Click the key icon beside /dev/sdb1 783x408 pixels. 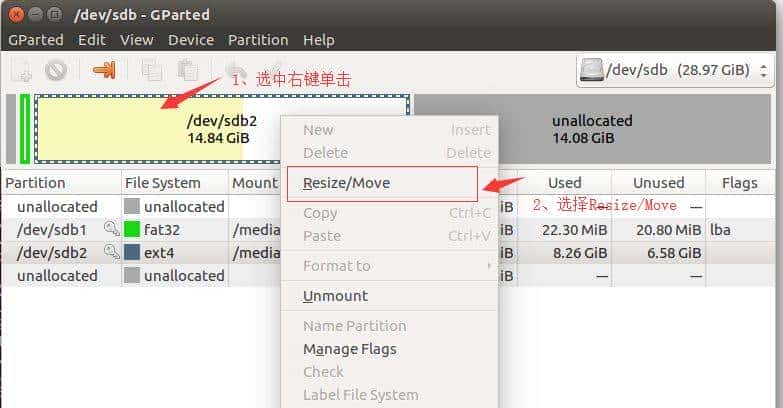point(112,229)
